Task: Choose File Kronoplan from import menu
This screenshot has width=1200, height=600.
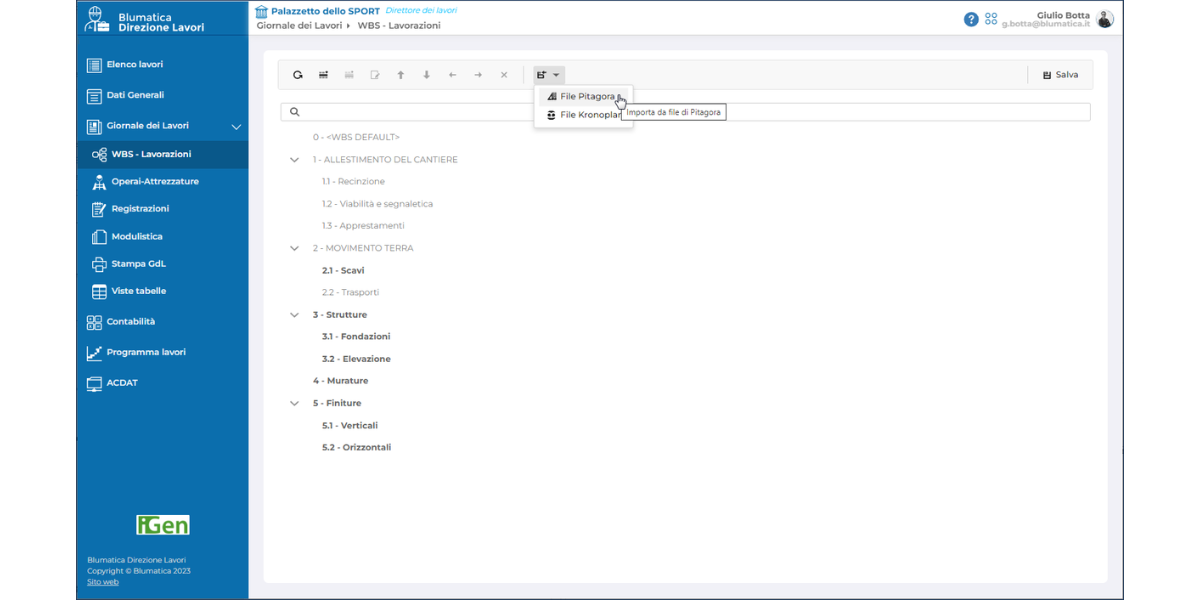Action: point(589,115)
